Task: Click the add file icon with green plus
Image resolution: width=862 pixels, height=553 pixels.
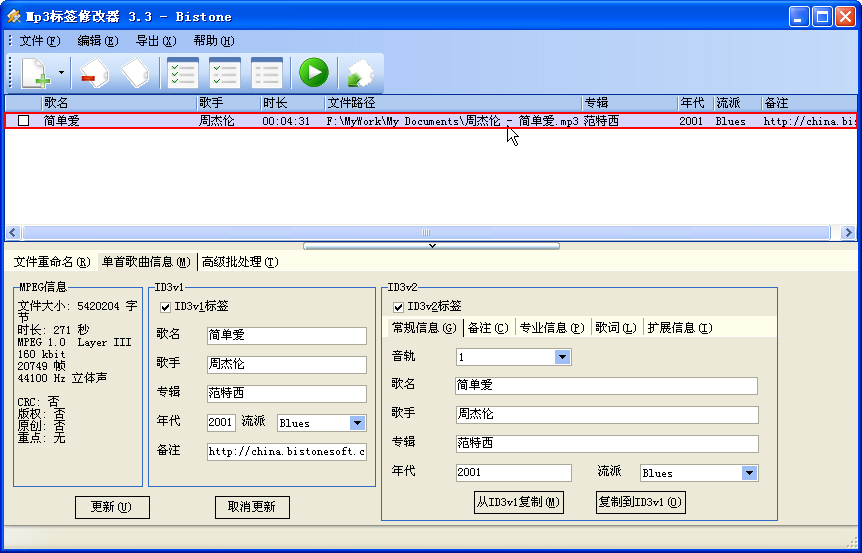Action: pyautogui.click(x=35, y=74)
